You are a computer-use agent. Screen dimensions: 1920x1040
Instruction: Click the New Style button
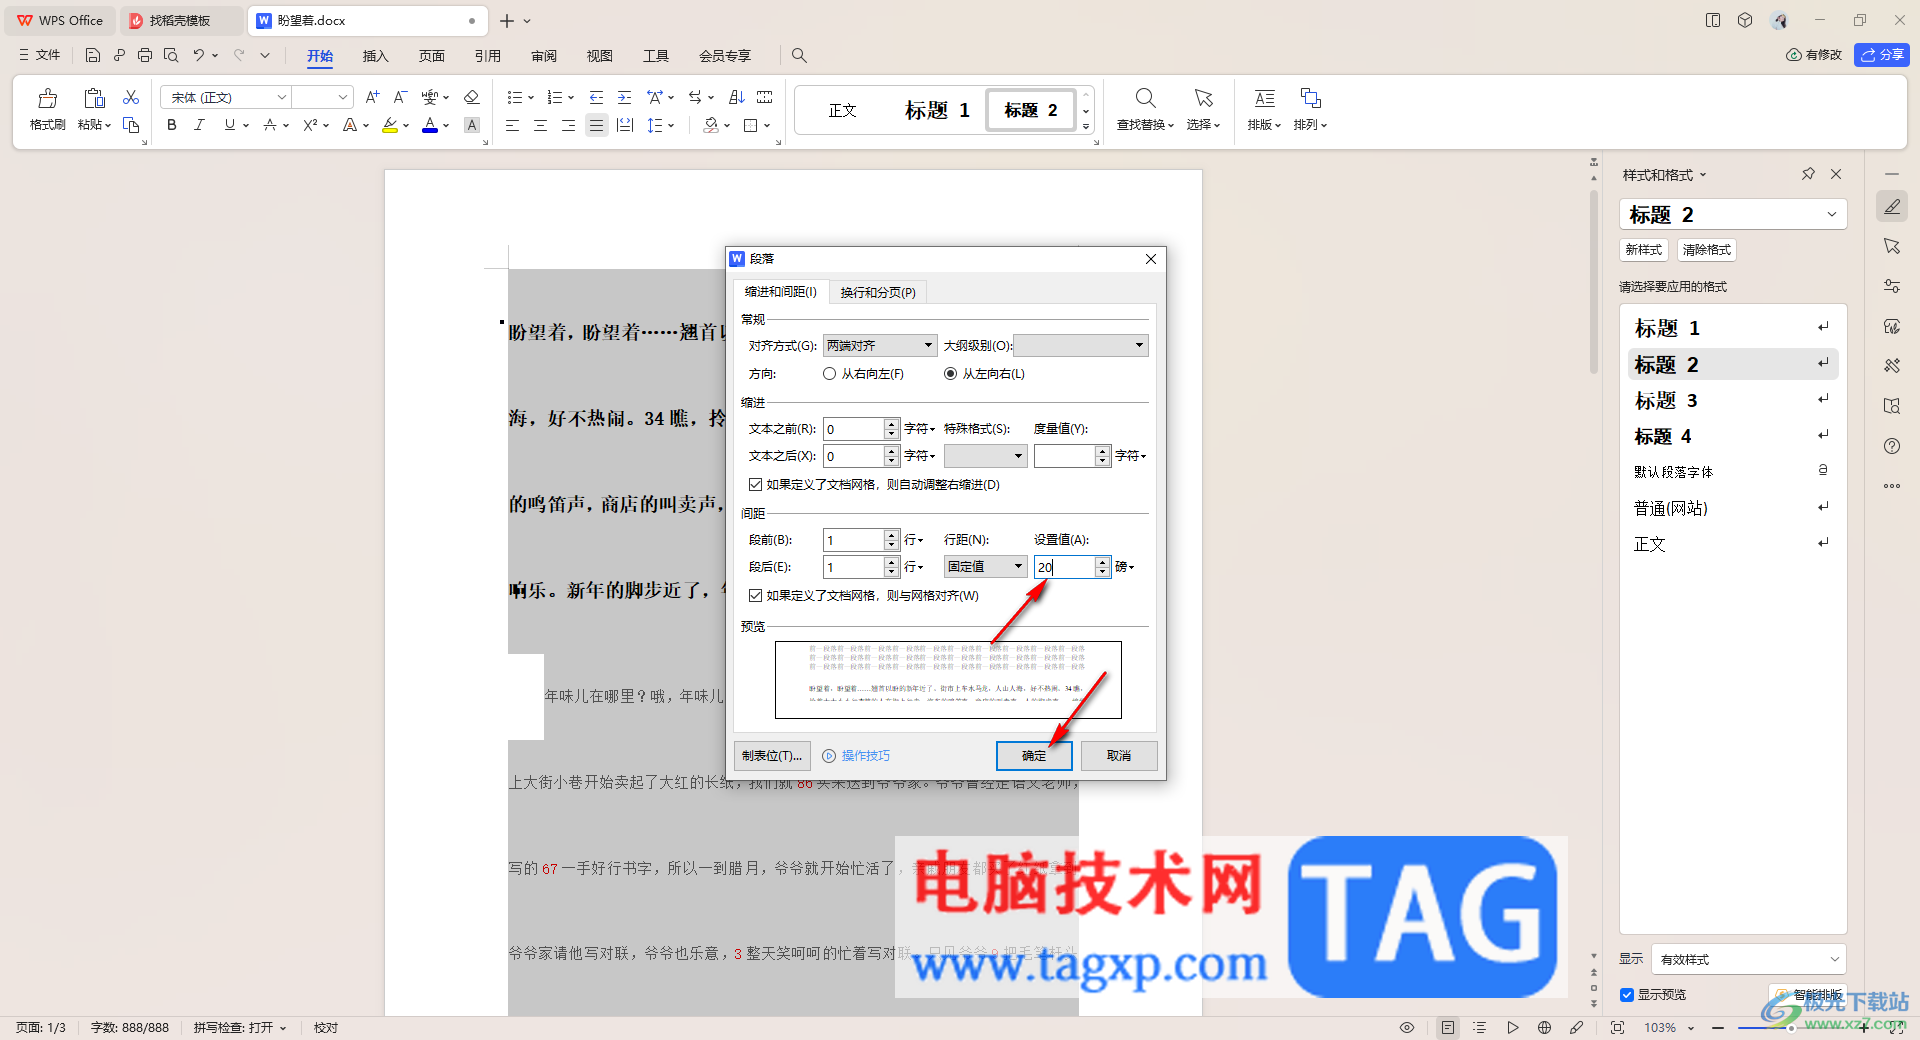(x=1643, y=250)
